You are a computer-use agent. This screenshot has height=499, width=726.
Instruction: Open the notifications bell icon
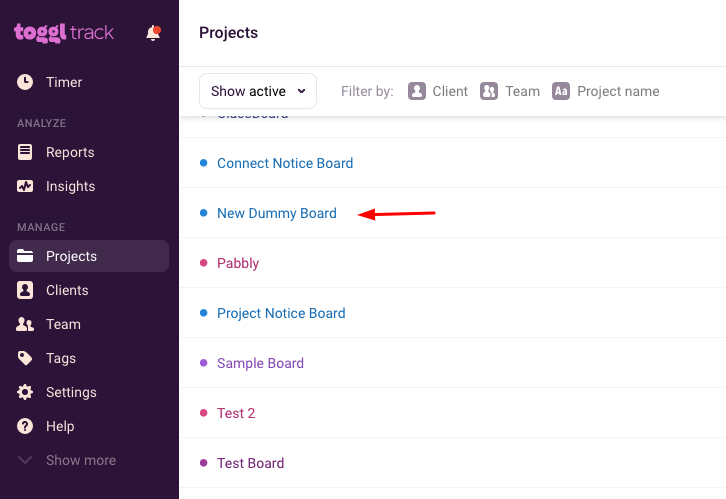pos(153,33)
